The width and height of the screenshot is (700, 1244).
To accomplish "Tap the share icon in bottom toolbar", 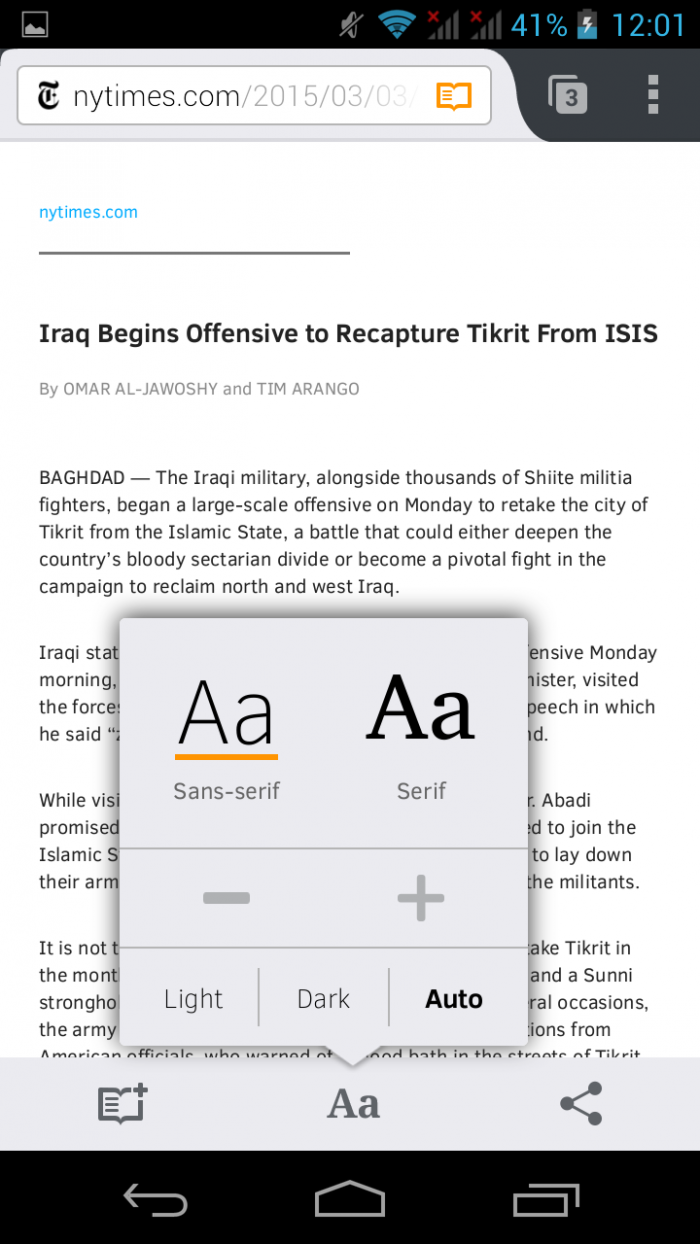I will 581,1104.
